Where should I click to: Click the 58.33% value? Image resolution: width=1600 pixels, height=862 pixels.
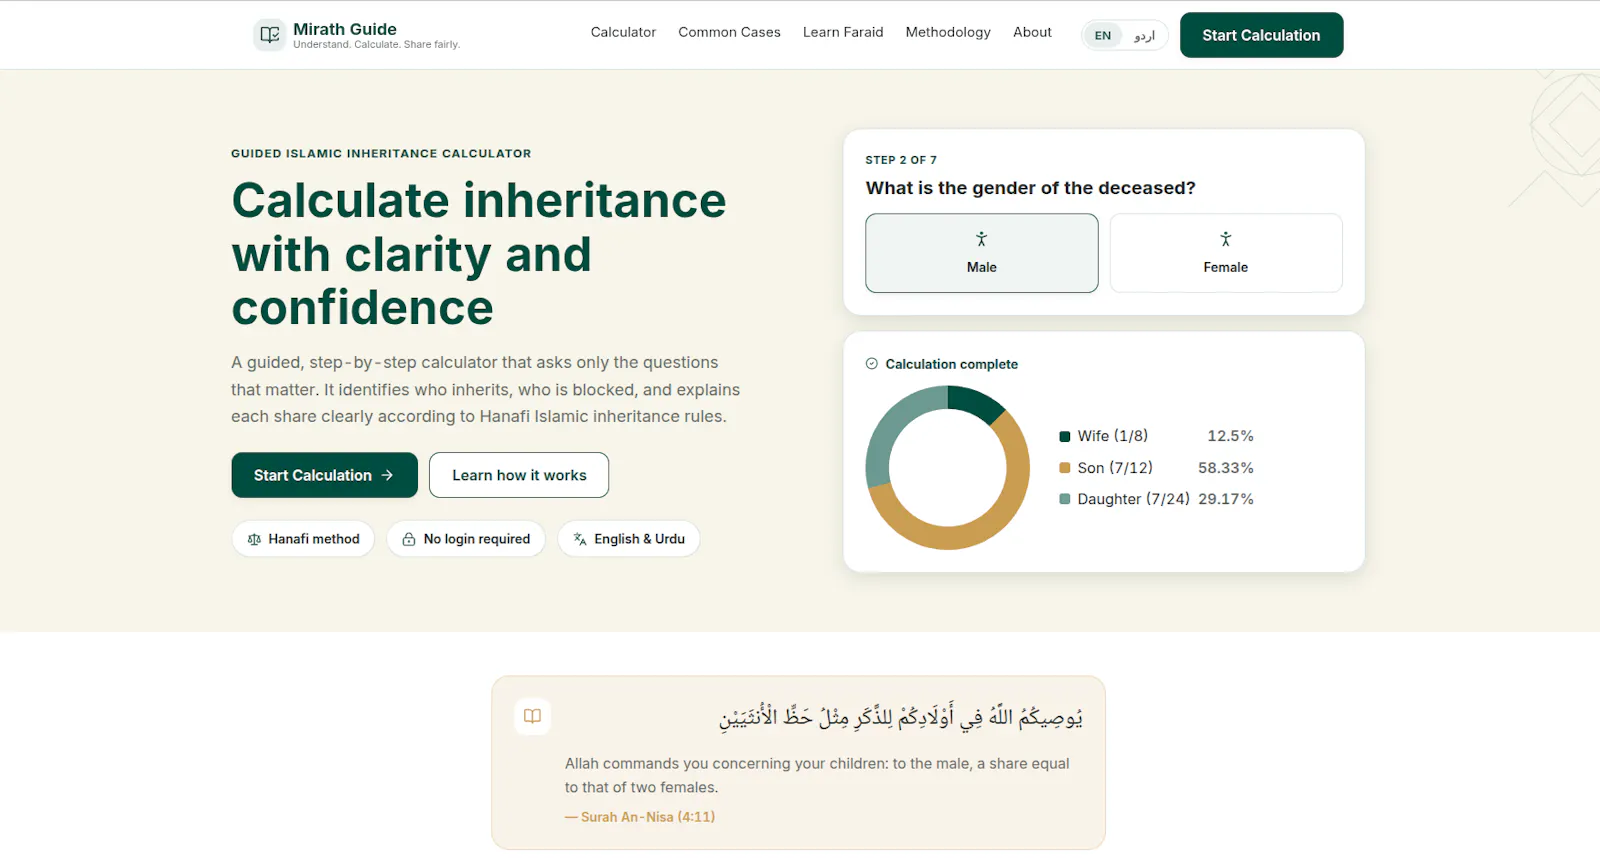pos(1226,468)
